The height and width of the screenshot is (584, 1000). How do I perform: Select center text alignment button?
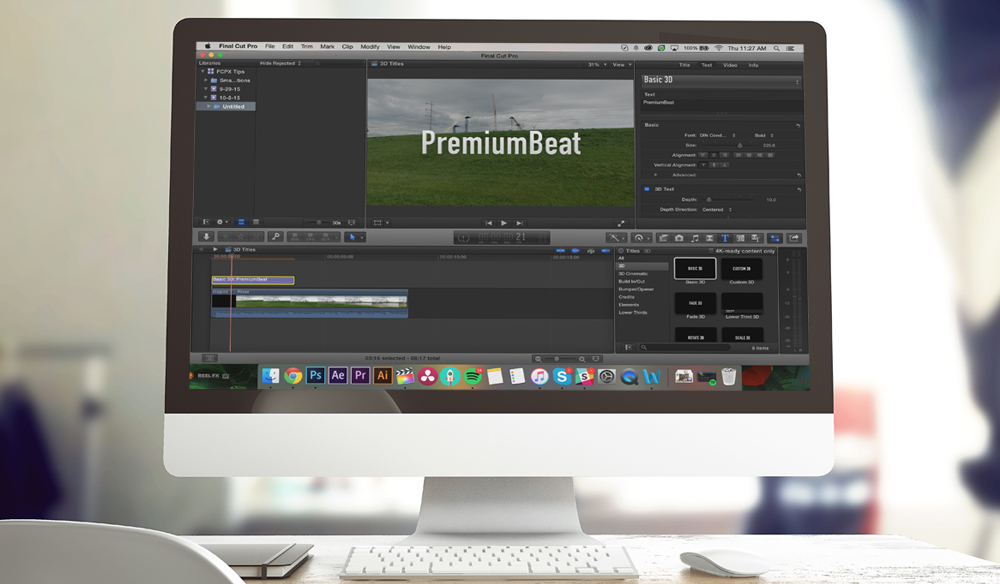[x=714, y=155]
